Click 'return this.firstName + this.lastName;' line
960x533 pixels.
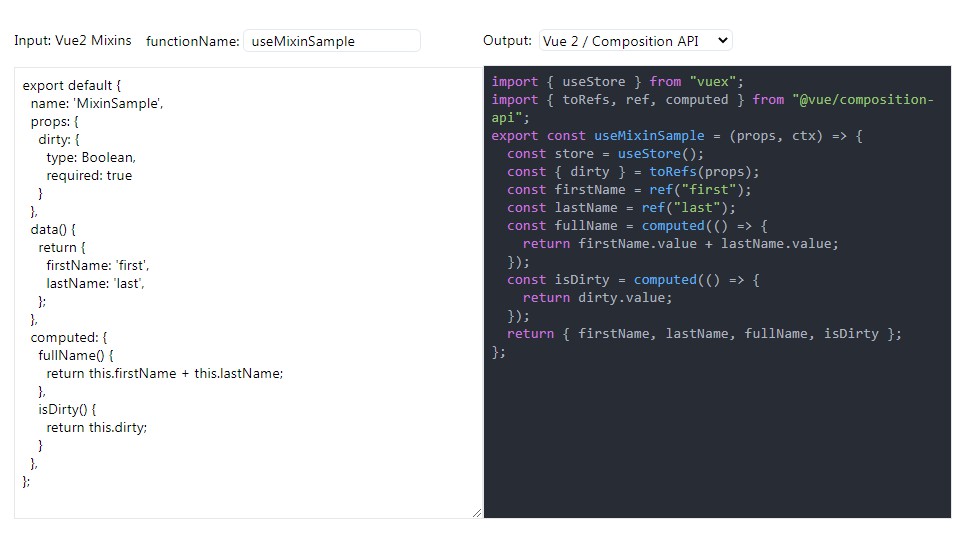(x=165, y=373)
